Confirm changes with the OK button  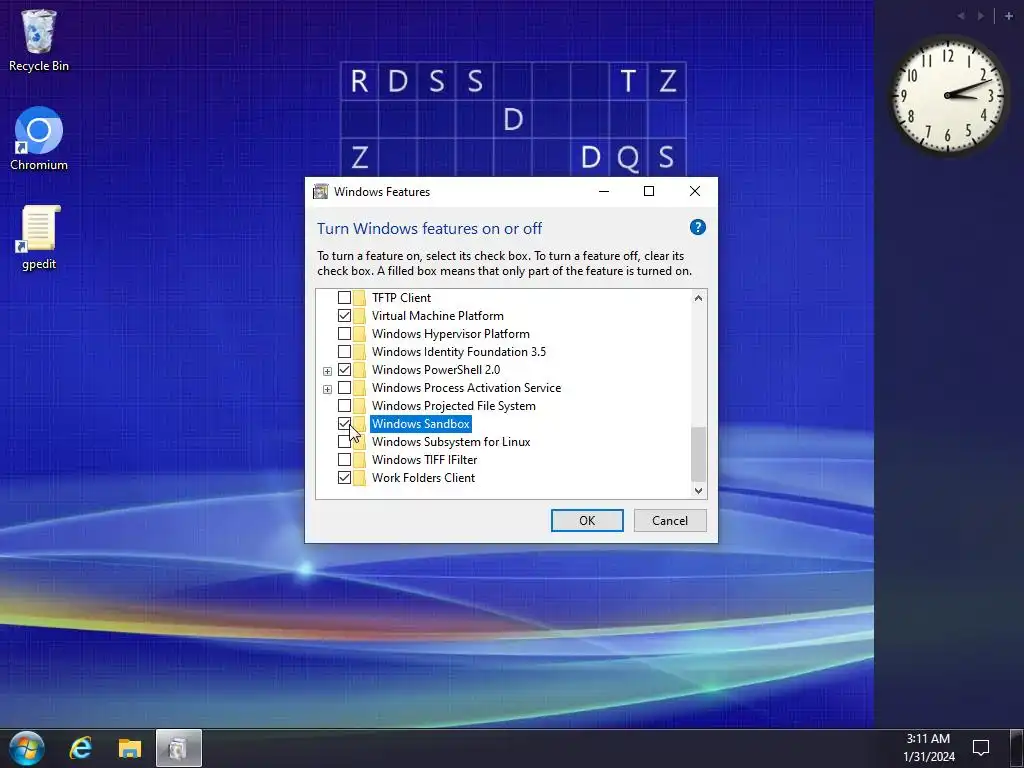[x=587, y=520]
